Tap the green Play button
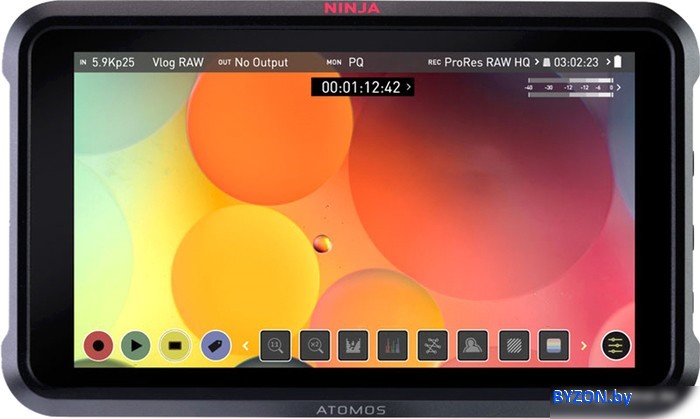 [x=136, y=345]
